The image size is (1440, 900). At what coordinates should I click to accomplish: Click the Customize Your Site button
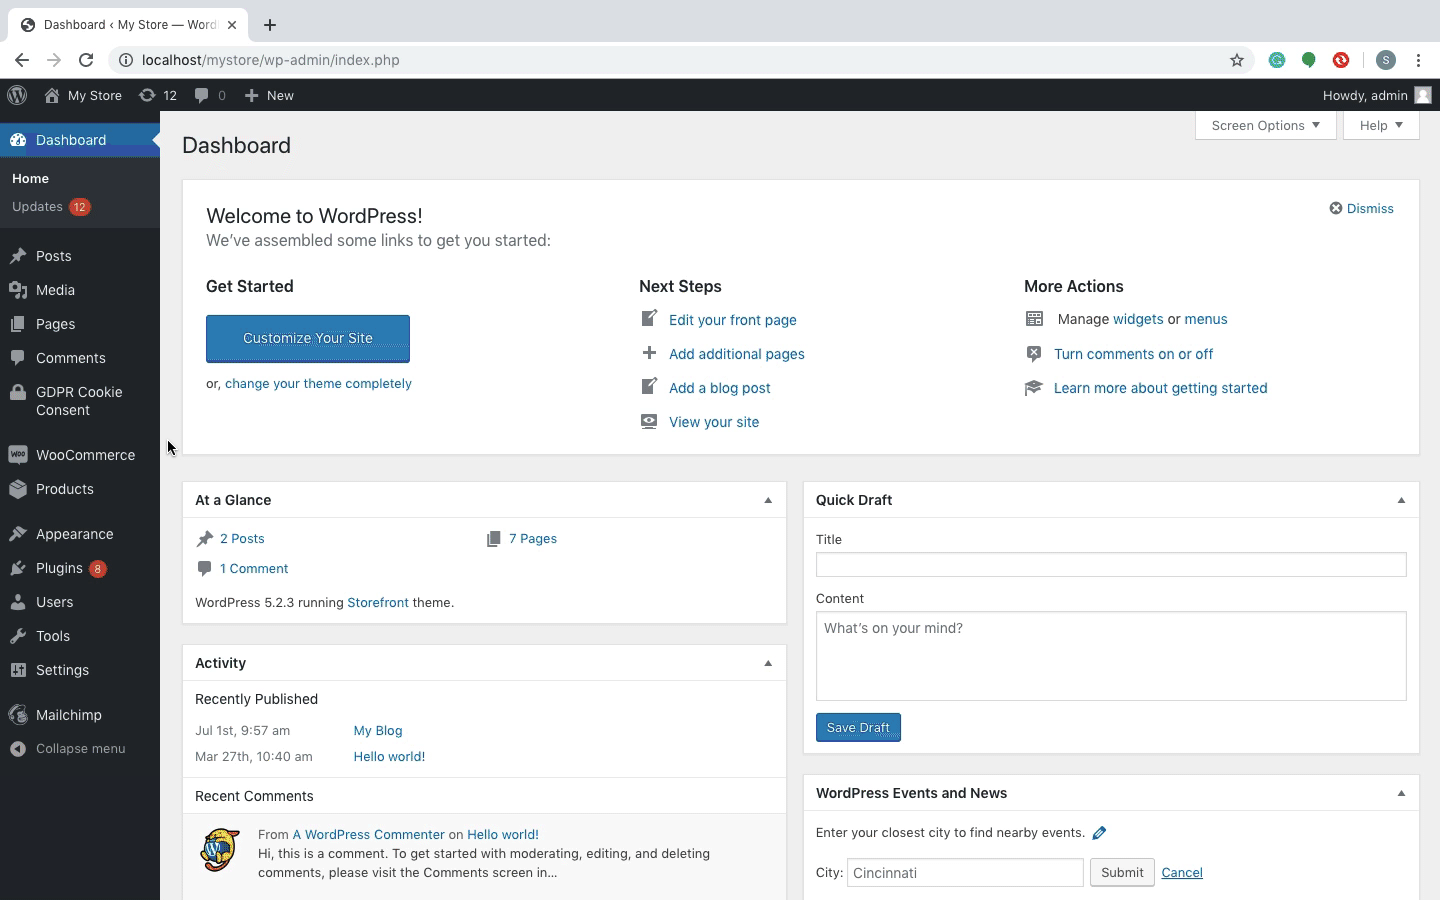[x=308, y=339]
